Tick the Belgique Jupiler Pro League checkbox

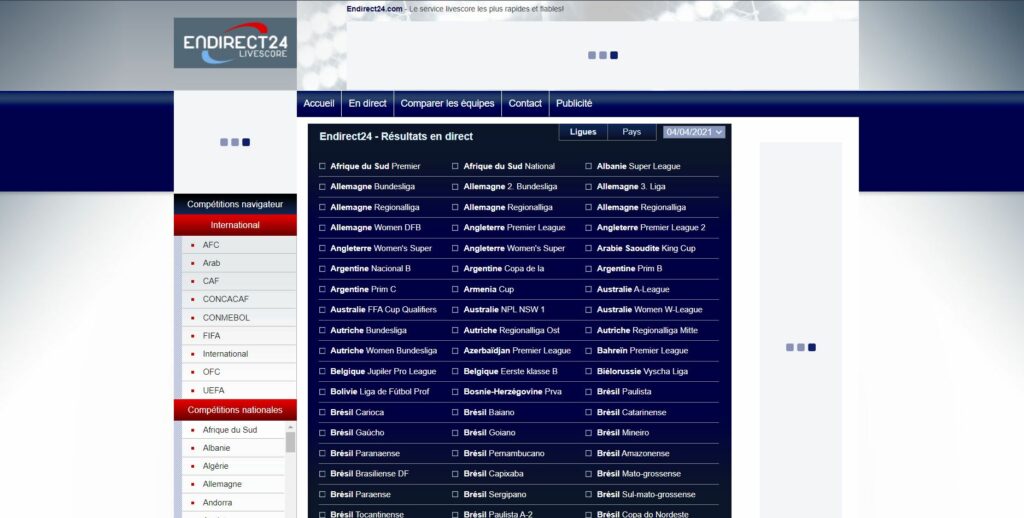pos(322,372)
